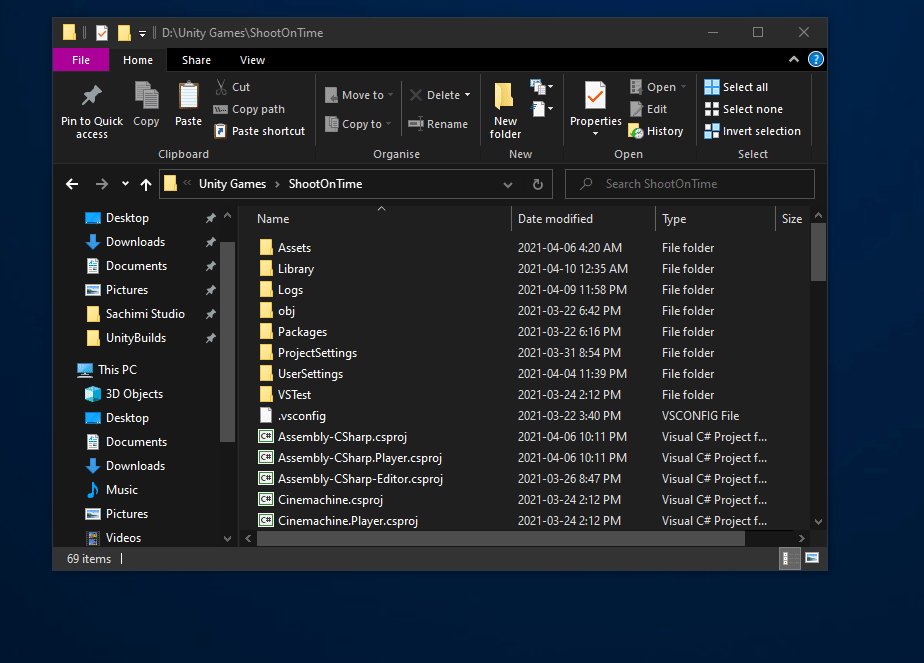Go up one folder level arrow
924x663 pixels.
pyautogui.click(x=146, y=184)
